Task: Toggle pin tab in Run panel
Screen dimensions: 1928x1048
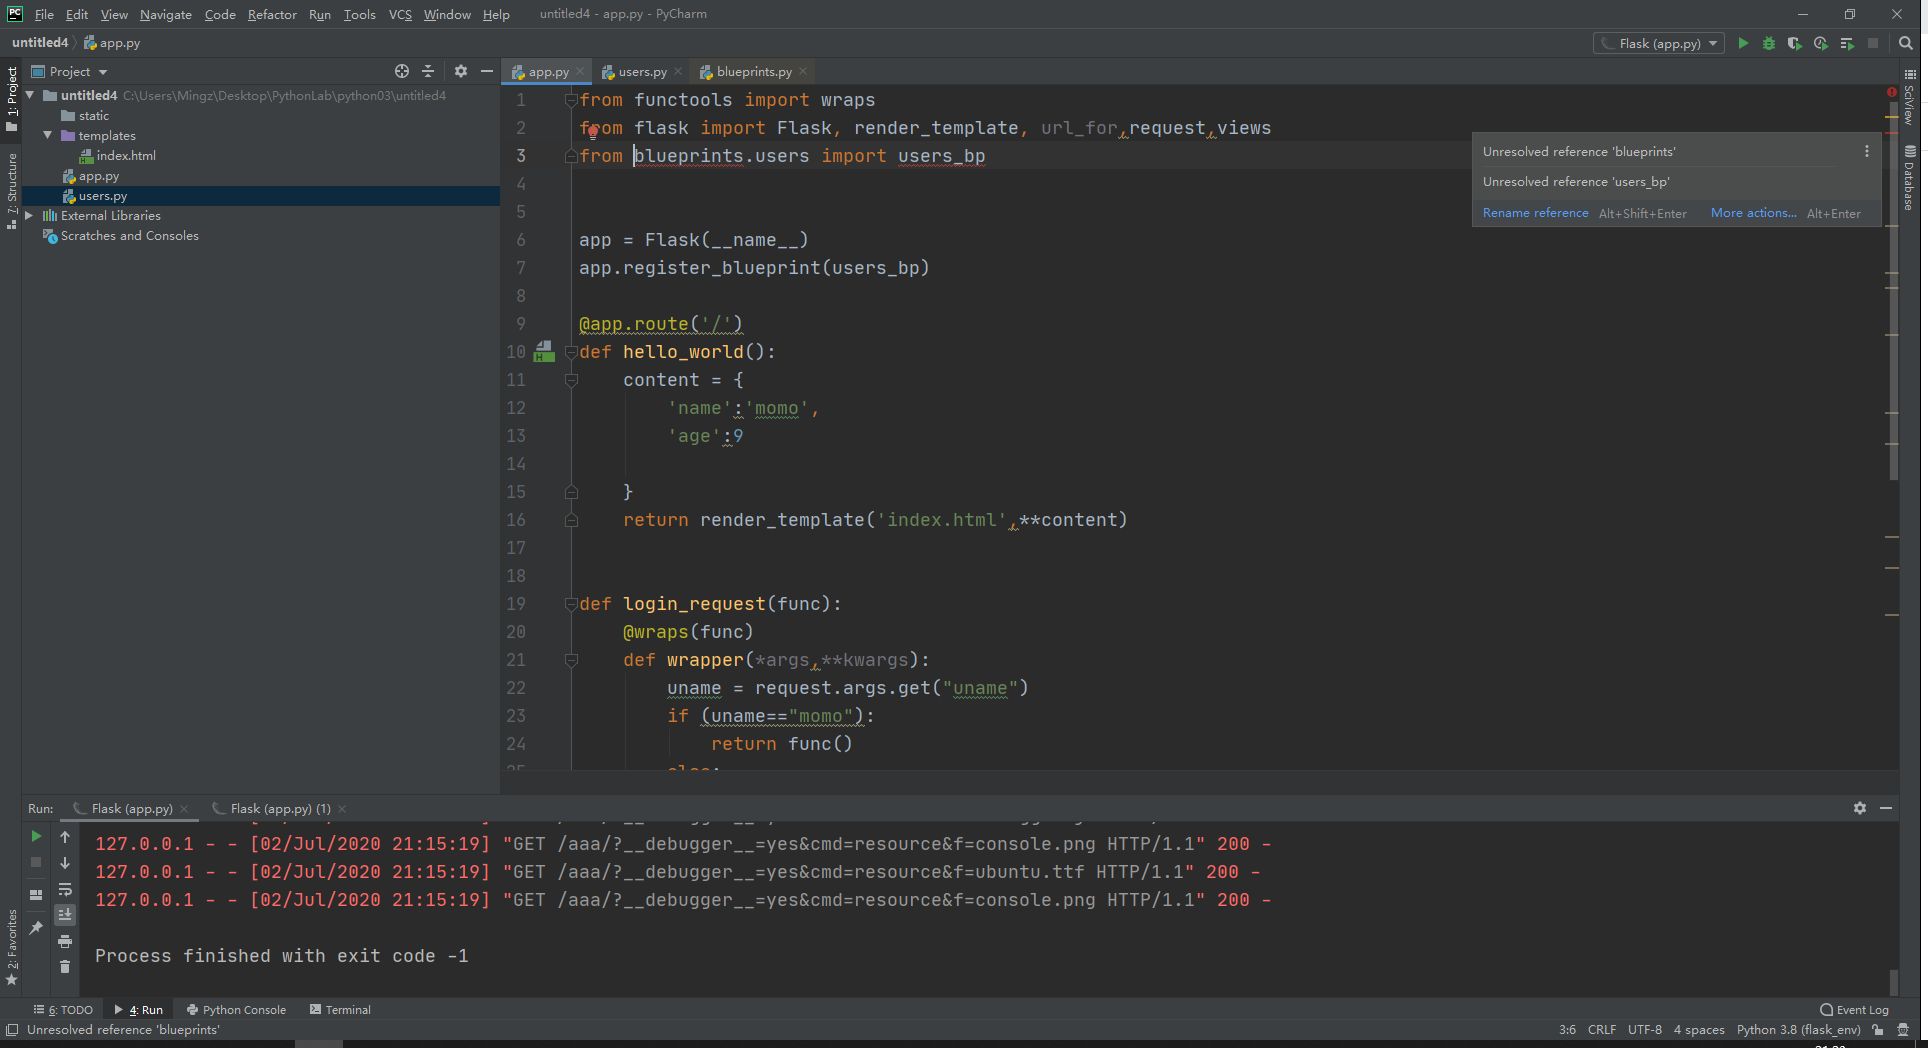Action: [x=36, y=928]
